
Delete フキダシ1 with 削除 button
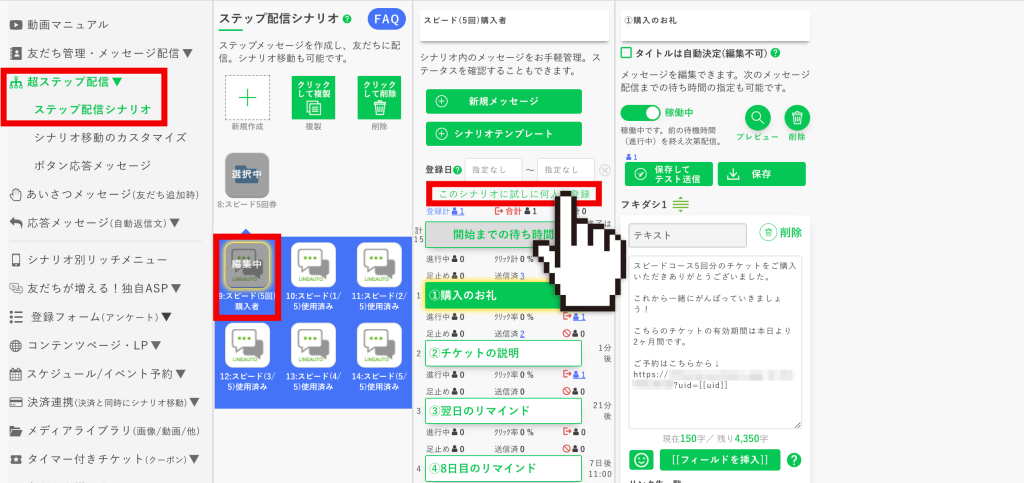(x=781, y=232)
